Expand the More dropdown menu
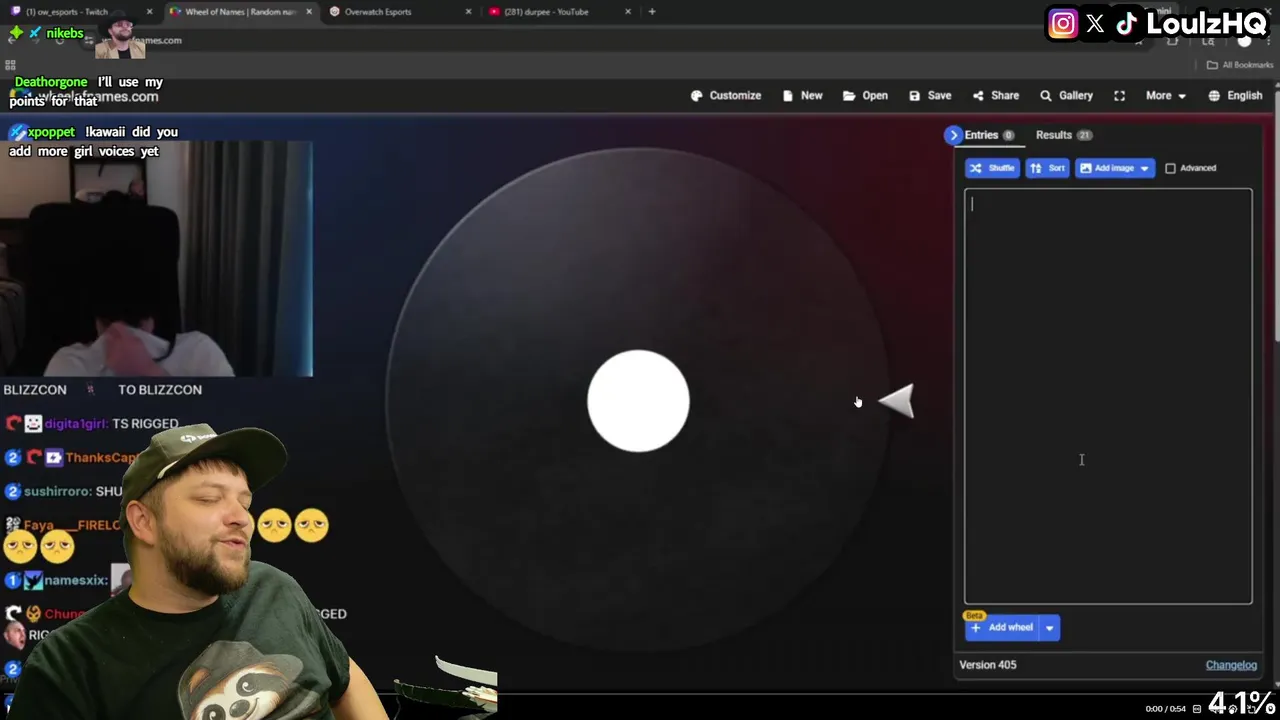Viewport: 1280px width, 720px height. [1166, 96]
